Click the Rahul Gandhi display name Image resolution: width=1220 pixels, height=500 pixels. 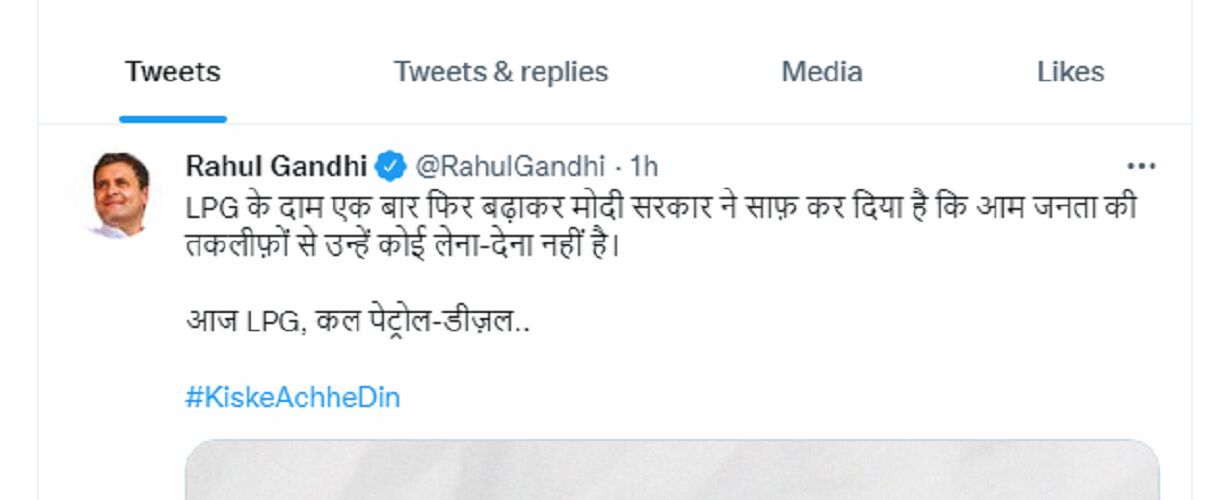pos(276,165)
